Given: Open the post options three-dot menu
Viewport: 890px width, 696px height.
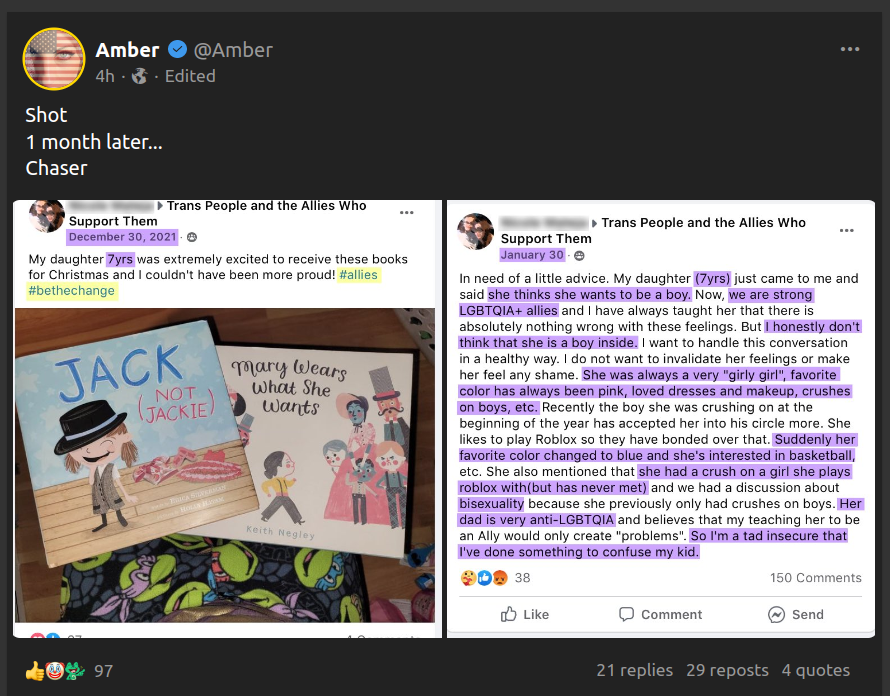Looking at the screenshot, I should coord(850,49).
